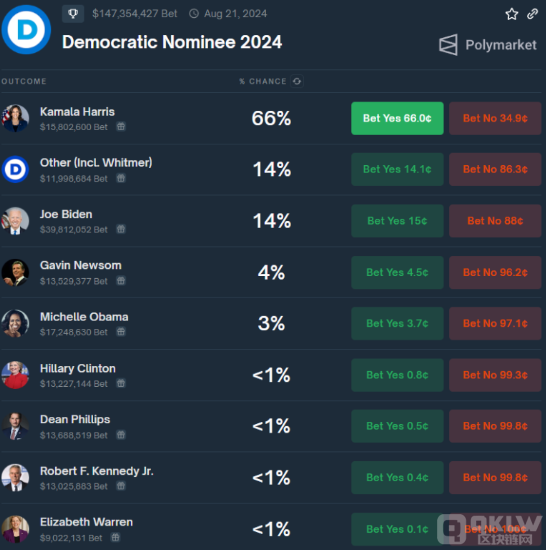Click Bet Yes 66.0¢ for Harris
This screenshot has width=546, height=550.
tap(397, 118)
